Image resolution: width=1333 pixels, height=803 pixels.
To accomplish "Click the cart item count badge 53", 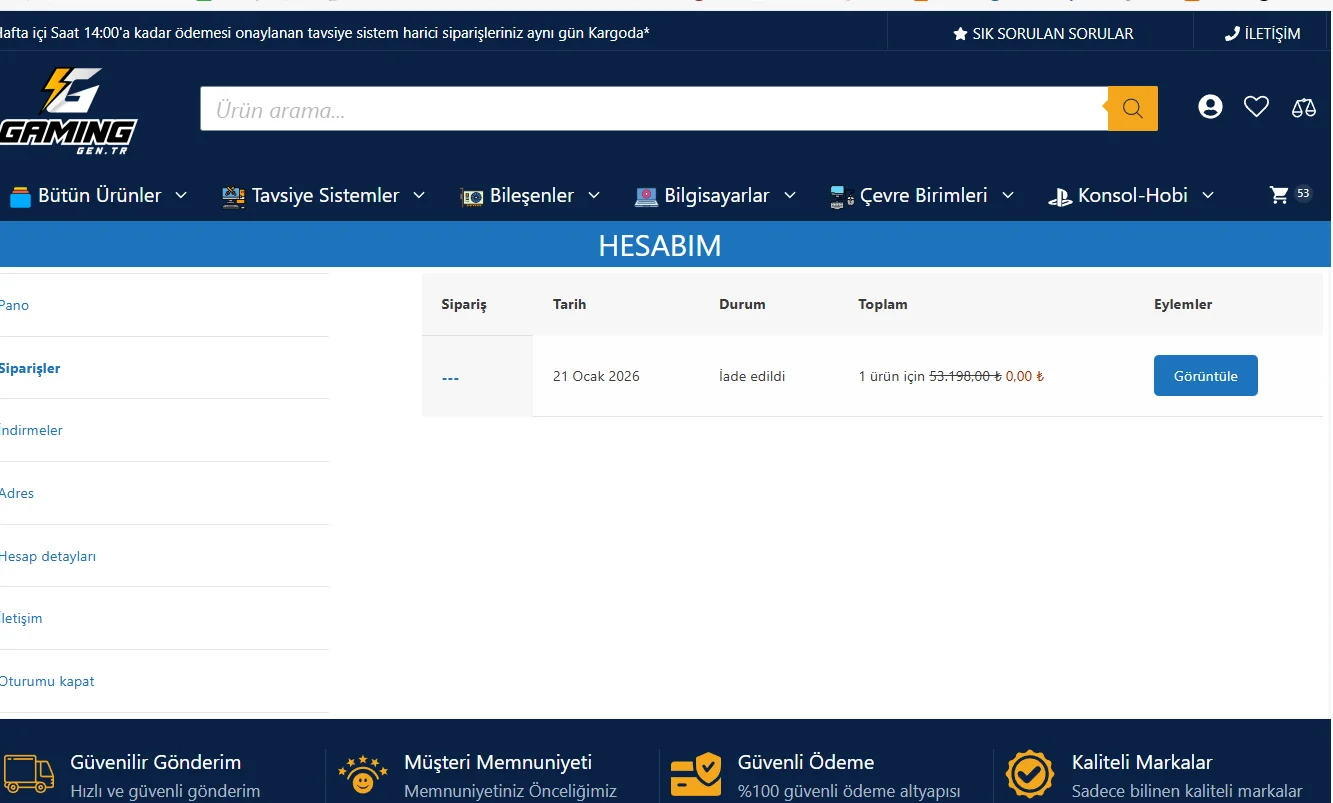I will tap(1303, 193).
